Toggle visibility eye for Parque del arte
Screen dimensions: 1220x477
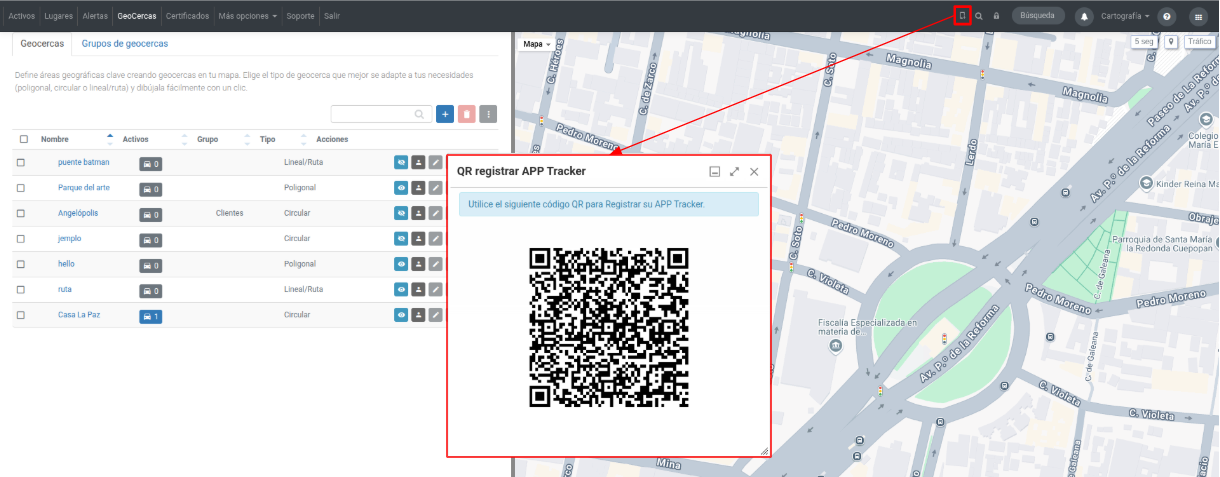(x=401, y=187)
